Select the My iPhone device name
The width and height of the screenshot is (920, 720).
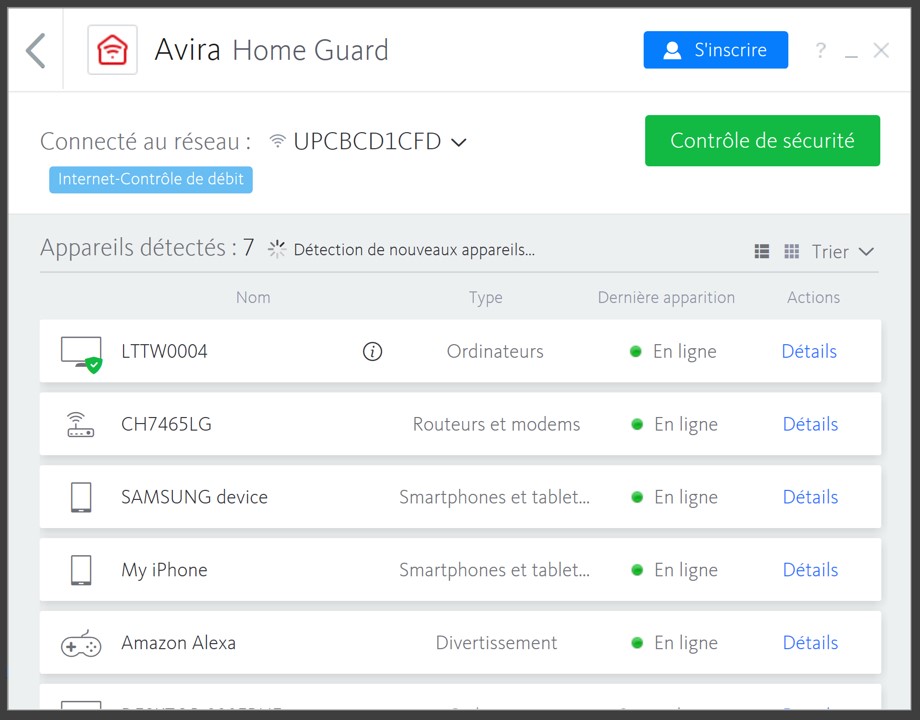(x=164, y=570)
